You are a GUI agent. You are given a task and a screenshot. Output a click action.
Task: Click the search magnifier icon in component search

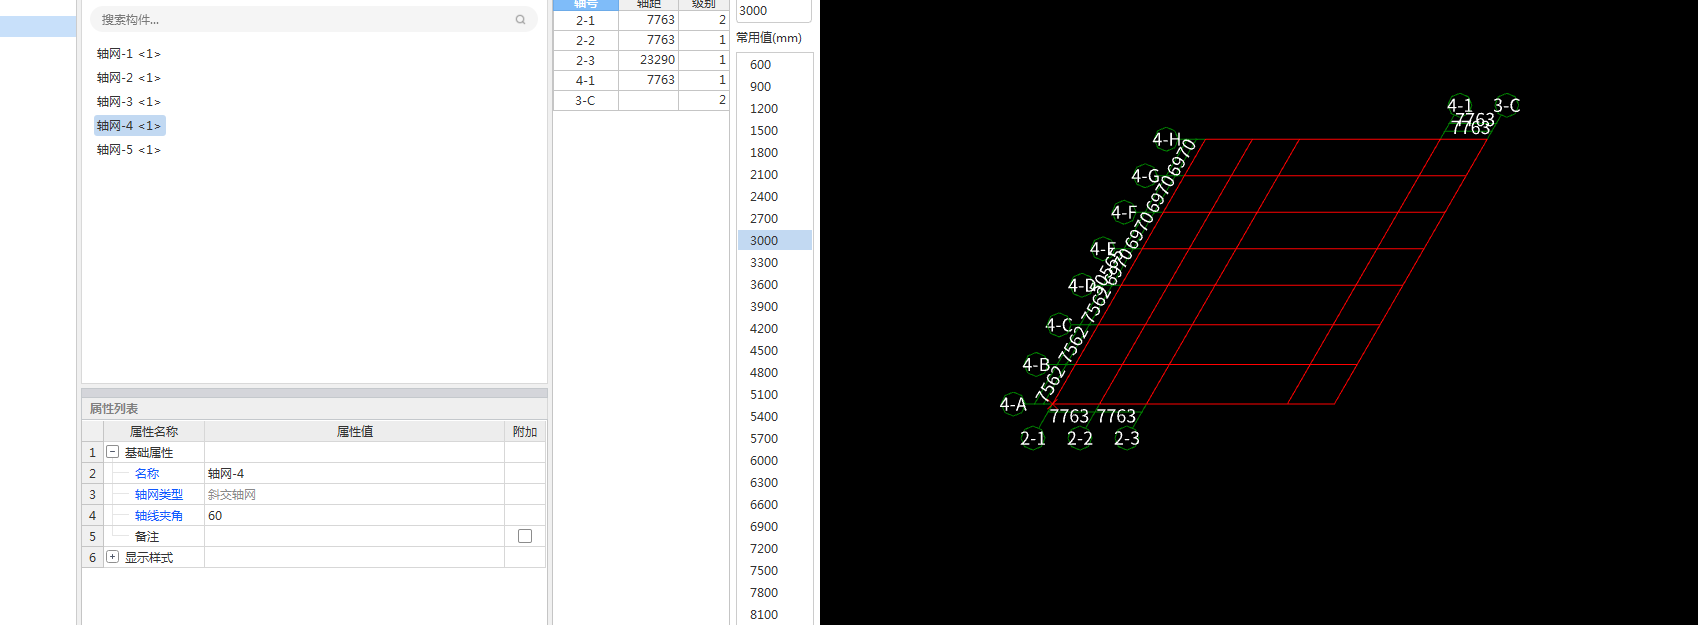pyautogui.click(x=520, y=19)
